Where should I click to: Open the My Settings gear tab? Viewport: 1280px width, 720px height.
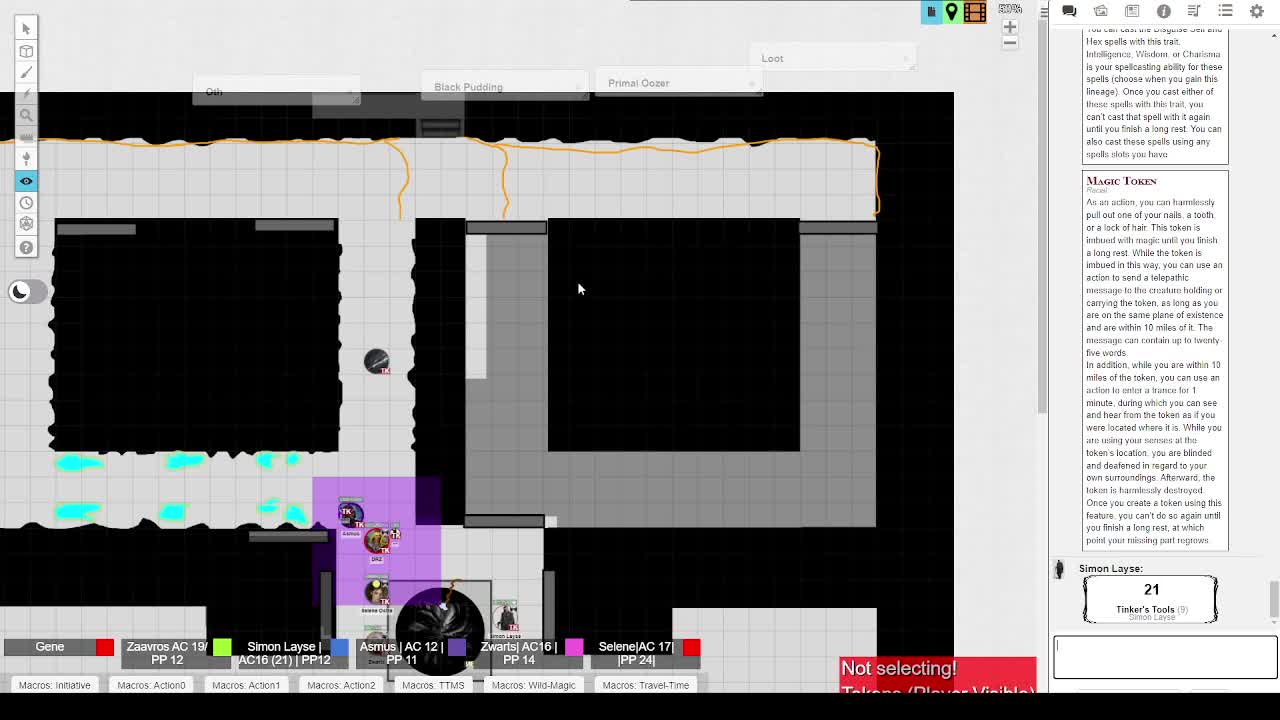[1257, 11]
